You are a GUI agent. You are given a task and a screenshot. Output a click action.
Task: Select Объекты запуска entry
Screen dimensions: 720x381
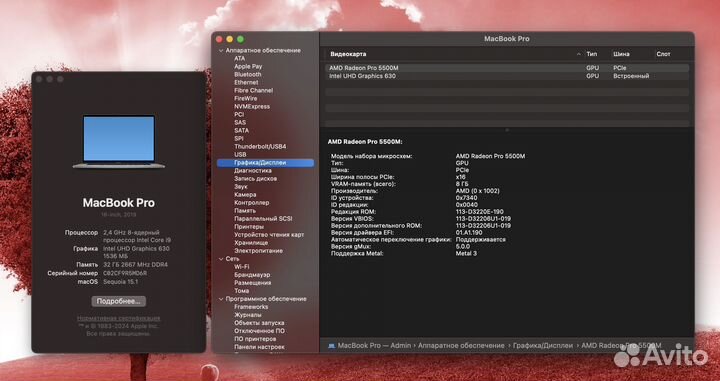pos(259,323)
